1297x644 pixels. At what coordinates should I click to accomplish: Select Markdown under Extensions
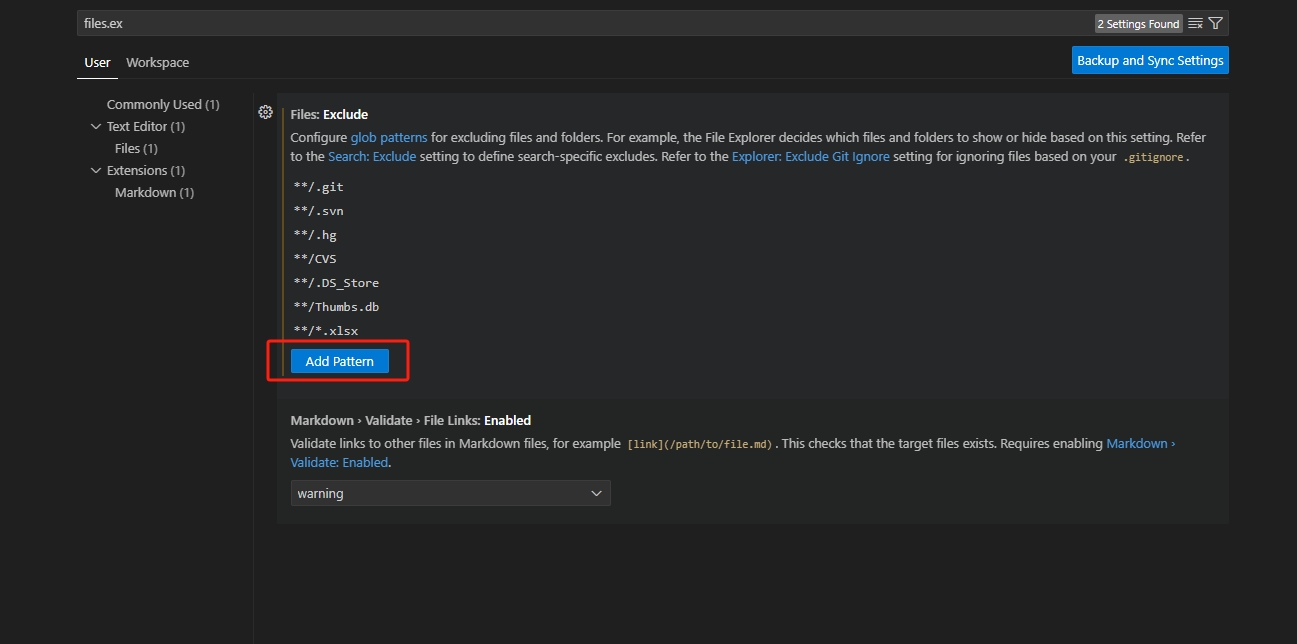[145, 193]
